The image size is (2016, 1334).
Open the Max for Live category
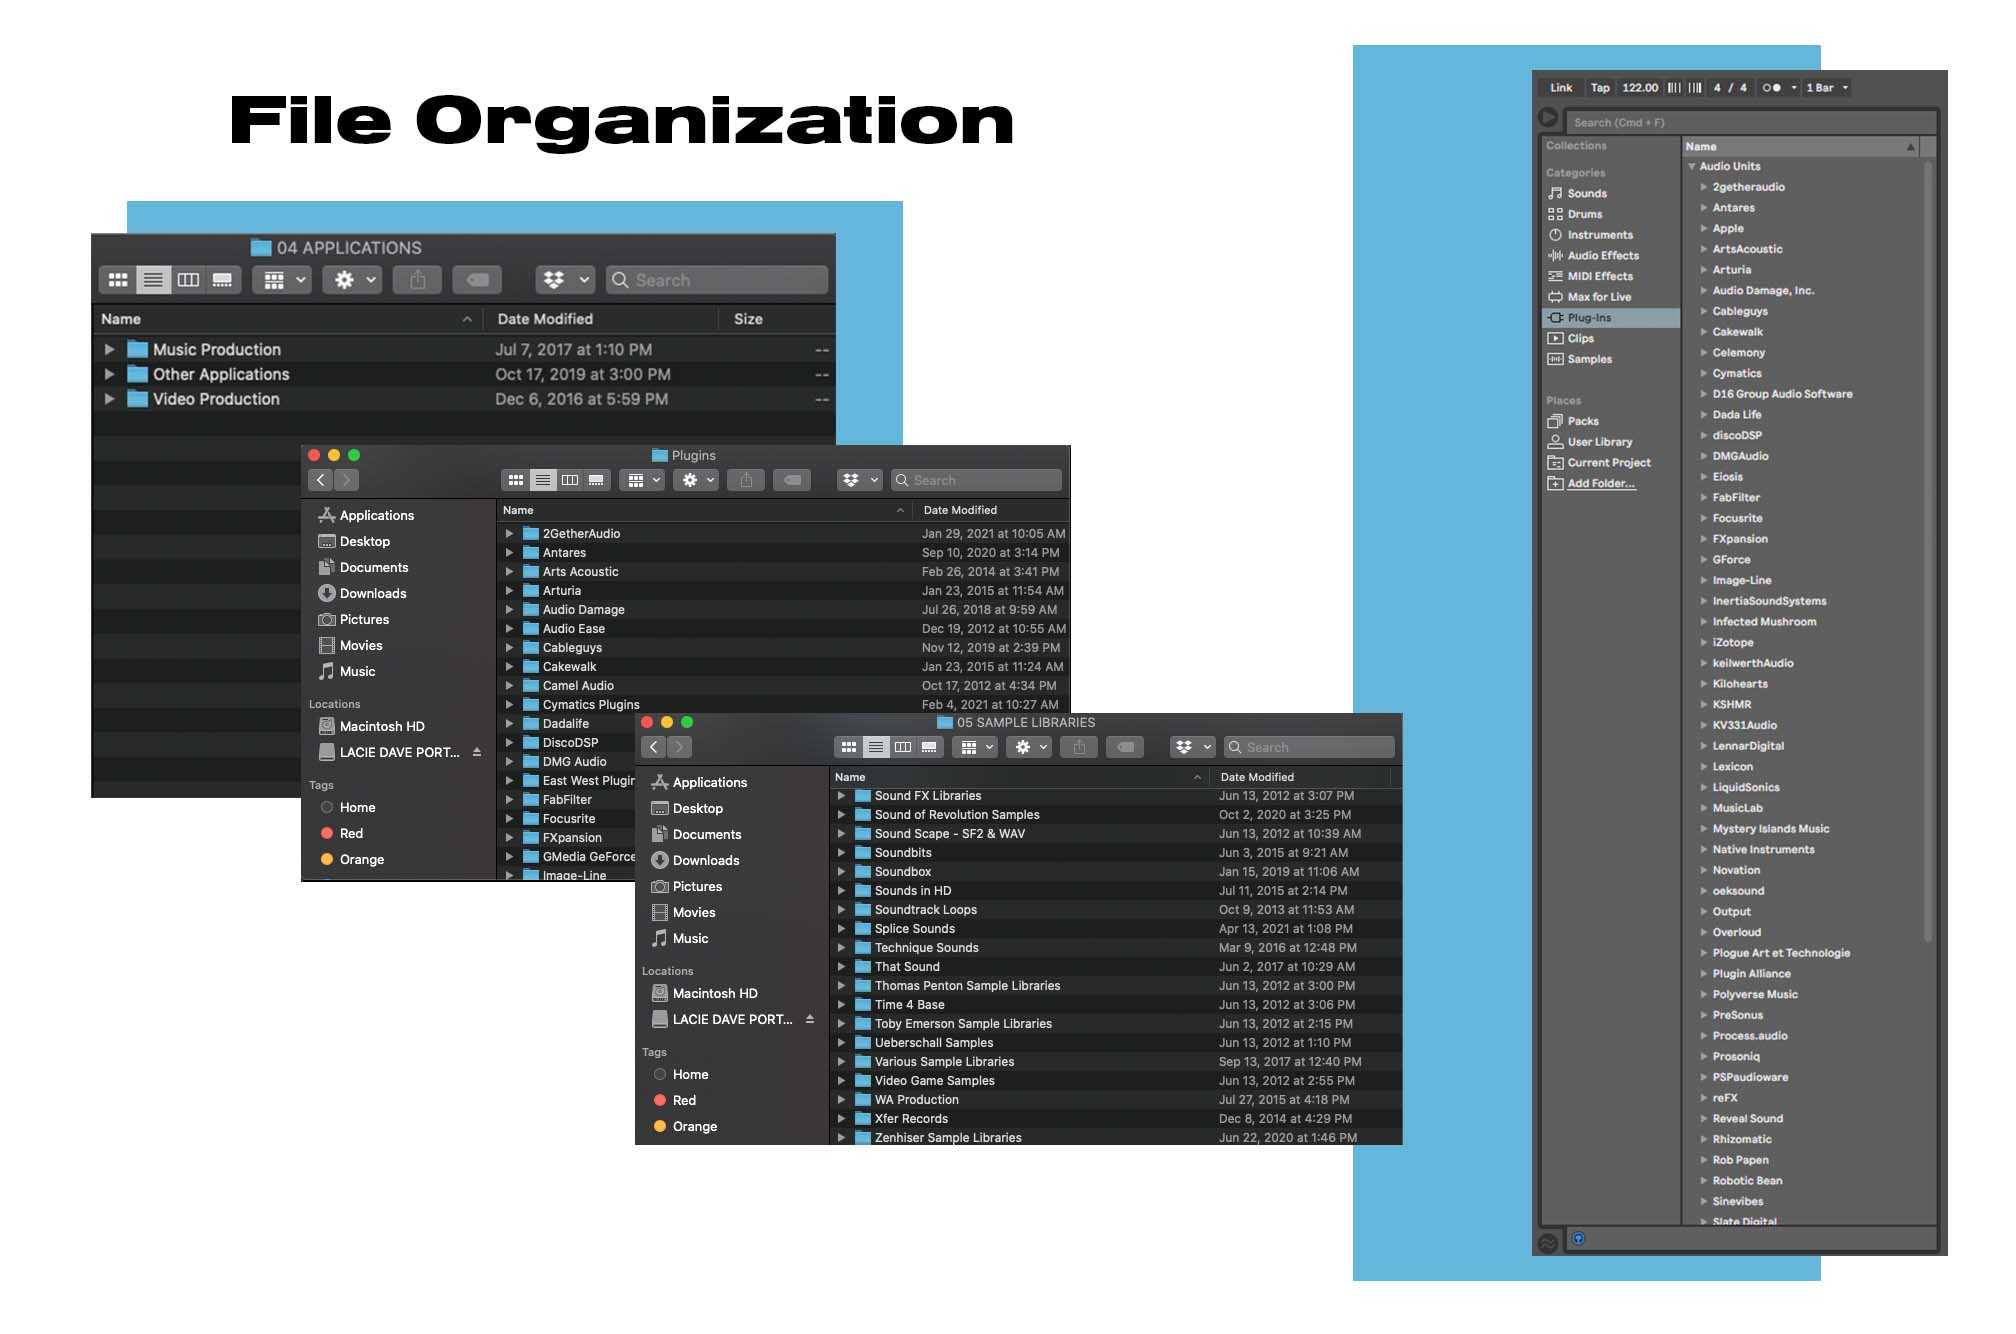point(1598,297)
